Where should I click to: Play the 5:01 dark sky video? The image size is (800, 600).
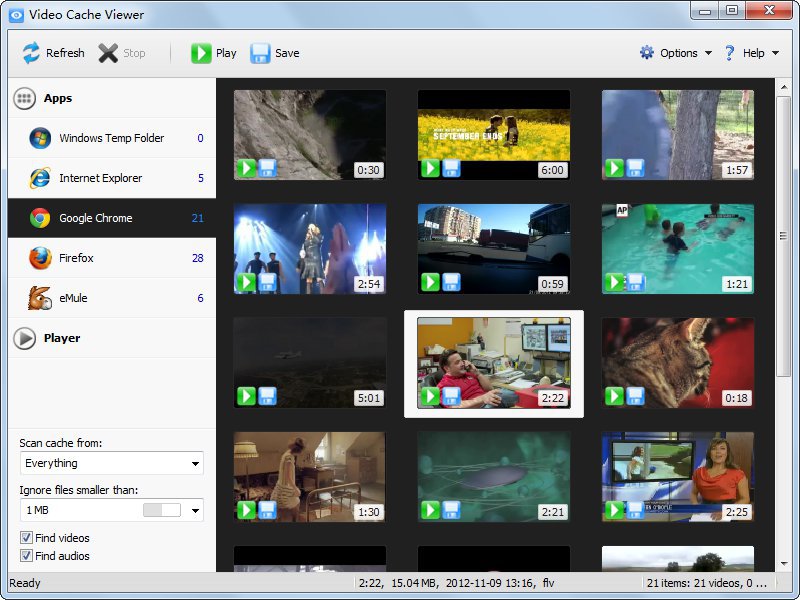[x=246, y=396]
